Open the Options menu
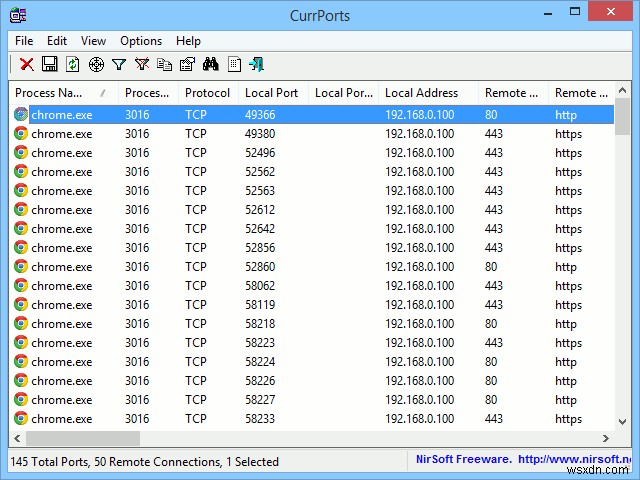The width and height of the screenshot is (640, 480). (x=141, y=41)
